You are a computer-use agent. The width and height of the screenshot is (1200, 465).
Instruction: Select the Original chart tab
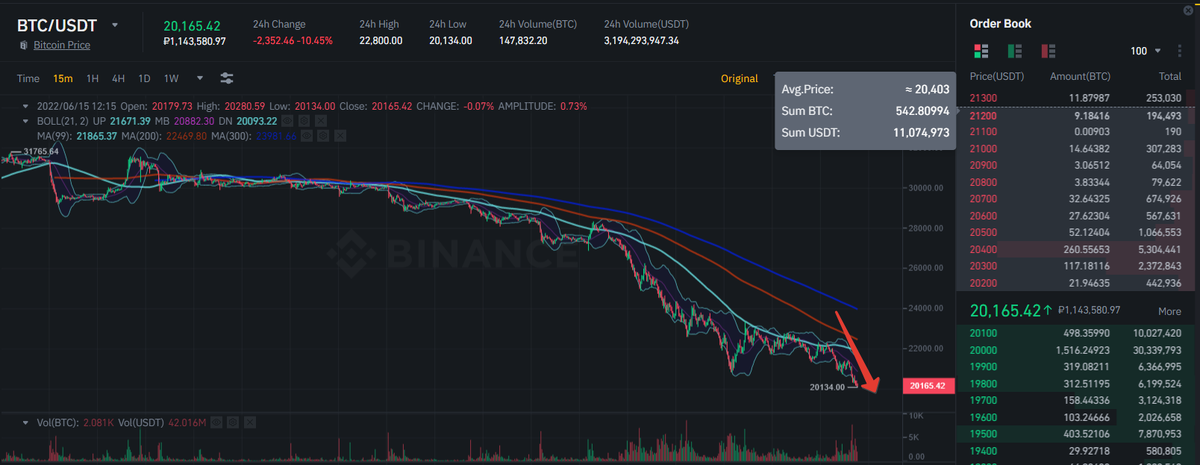pos(739,78)
